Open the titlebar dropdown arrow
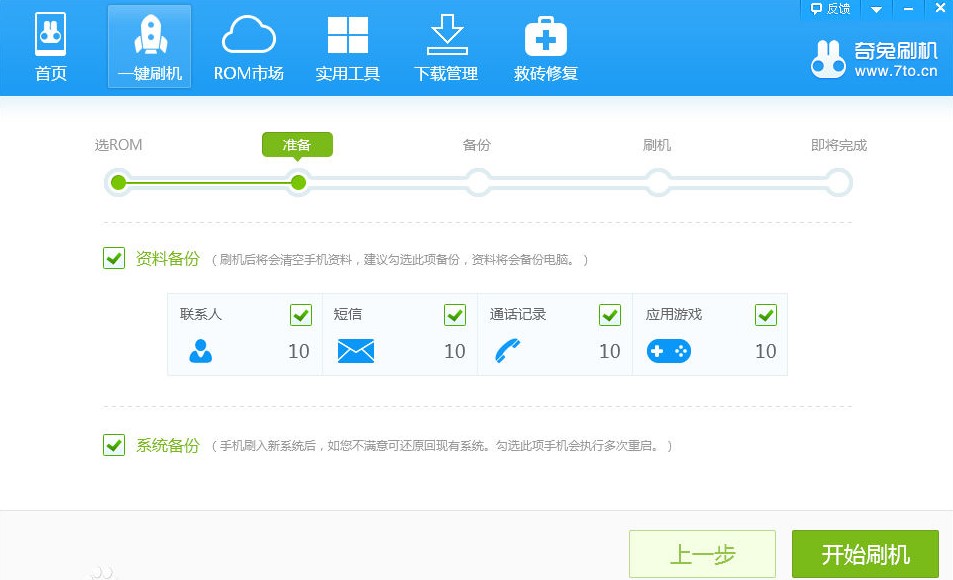 click(x=876, y=9)
